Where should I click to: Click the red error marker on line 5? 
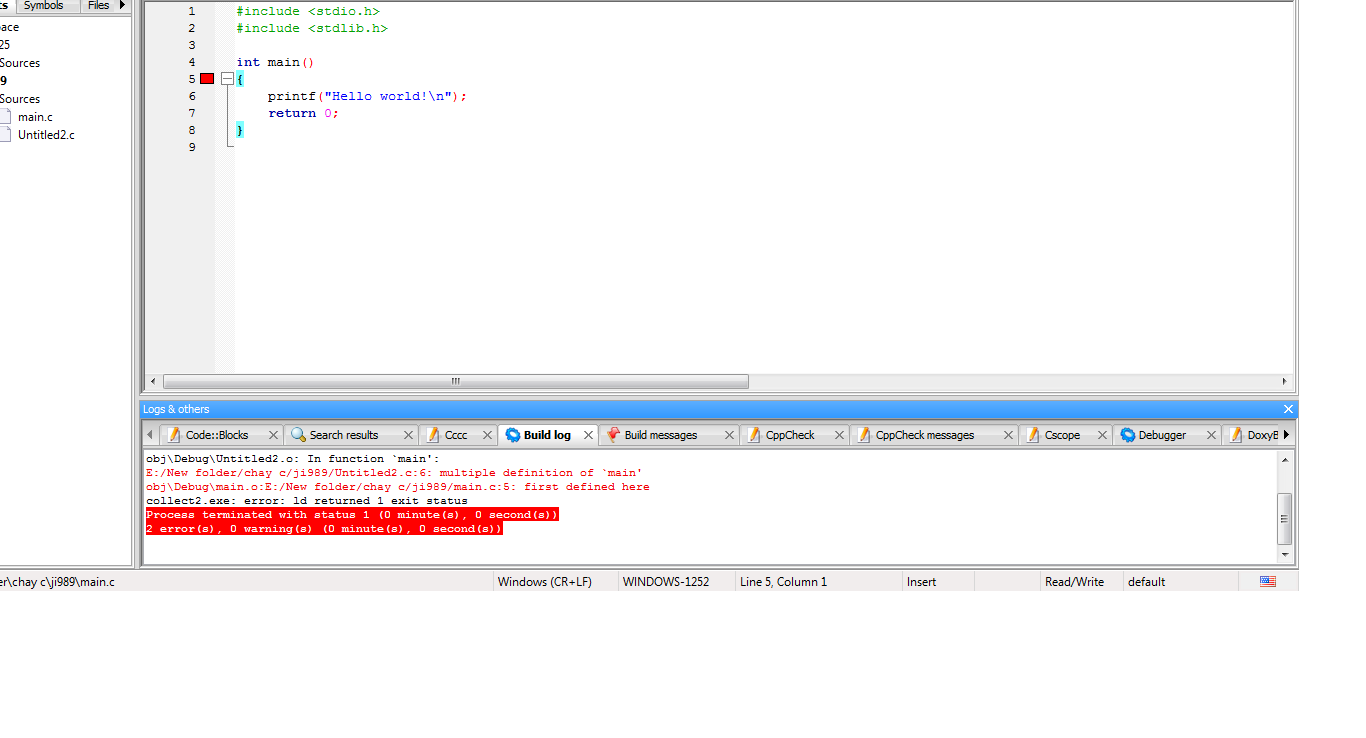(x=207, y=79)
